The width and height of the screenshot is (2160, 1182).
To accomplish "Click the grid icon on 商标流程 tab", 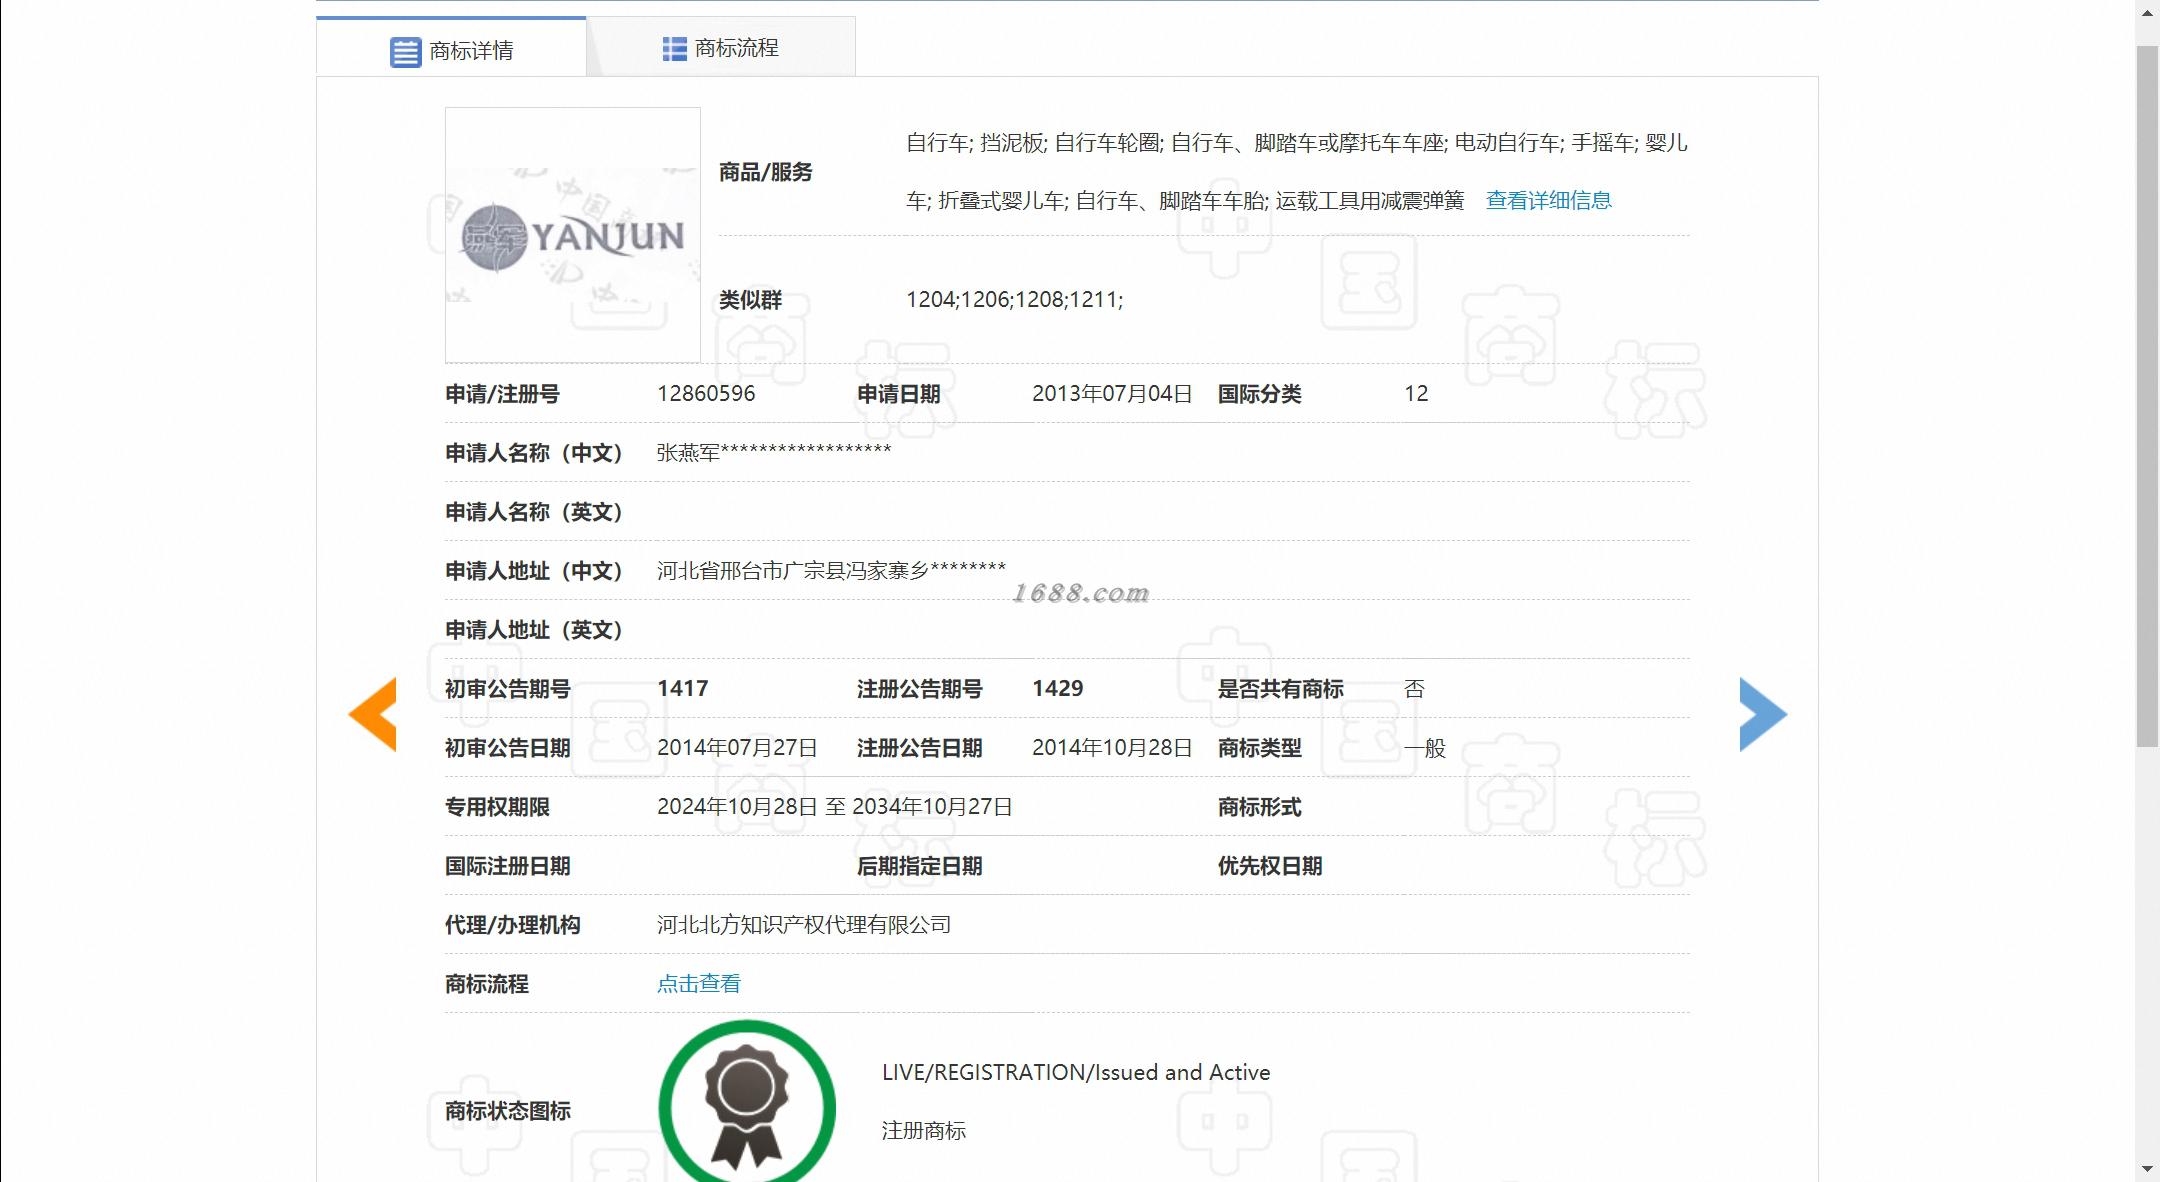I will click(674, 49).
